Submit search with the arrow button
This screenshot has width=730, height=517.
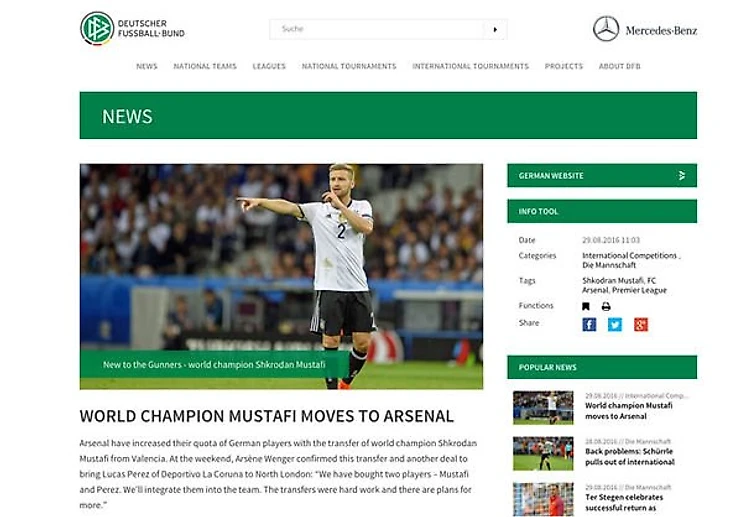pos(495,29)
